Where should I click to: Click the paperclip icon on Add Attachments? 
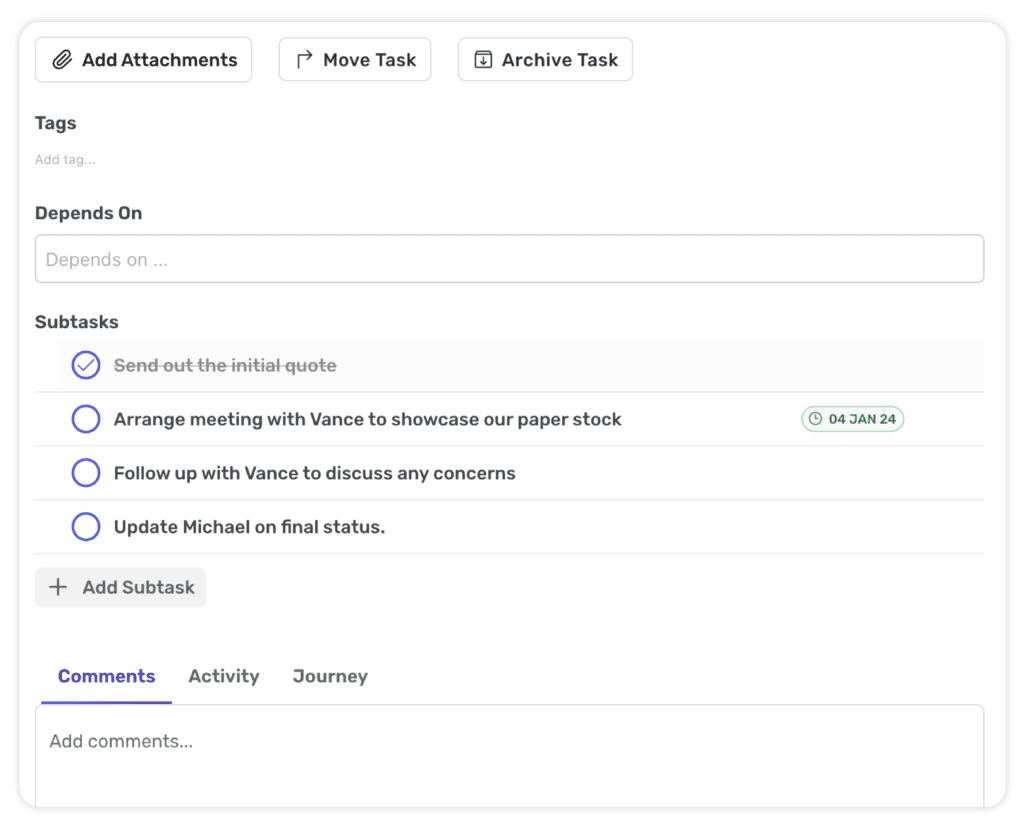pos(62,60)
